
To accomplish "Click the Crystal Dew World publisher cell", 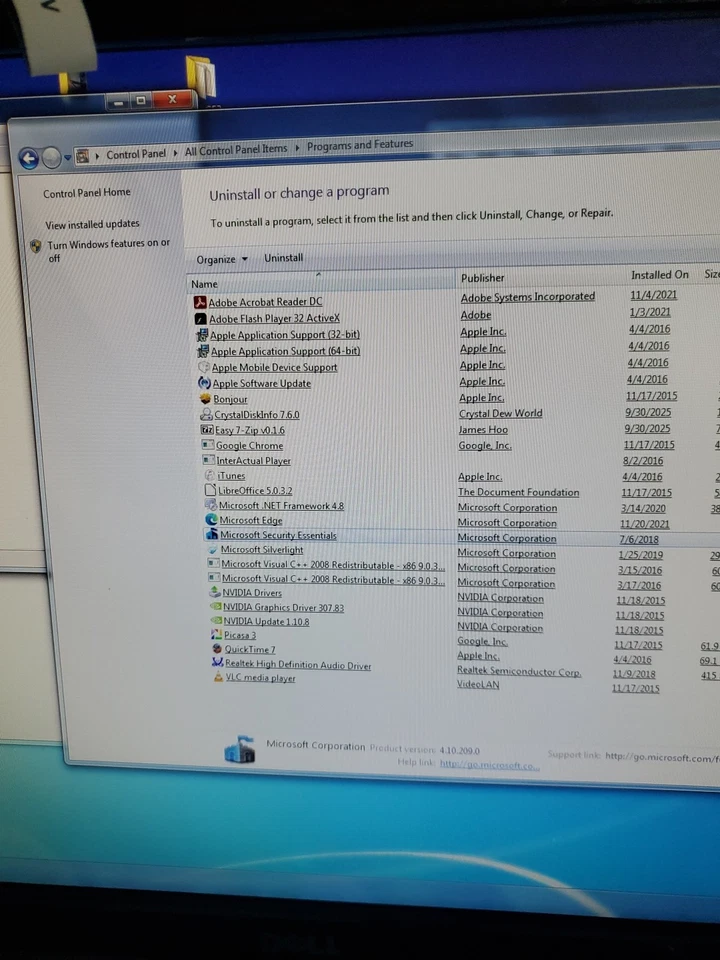I will [x=501, y=413].
